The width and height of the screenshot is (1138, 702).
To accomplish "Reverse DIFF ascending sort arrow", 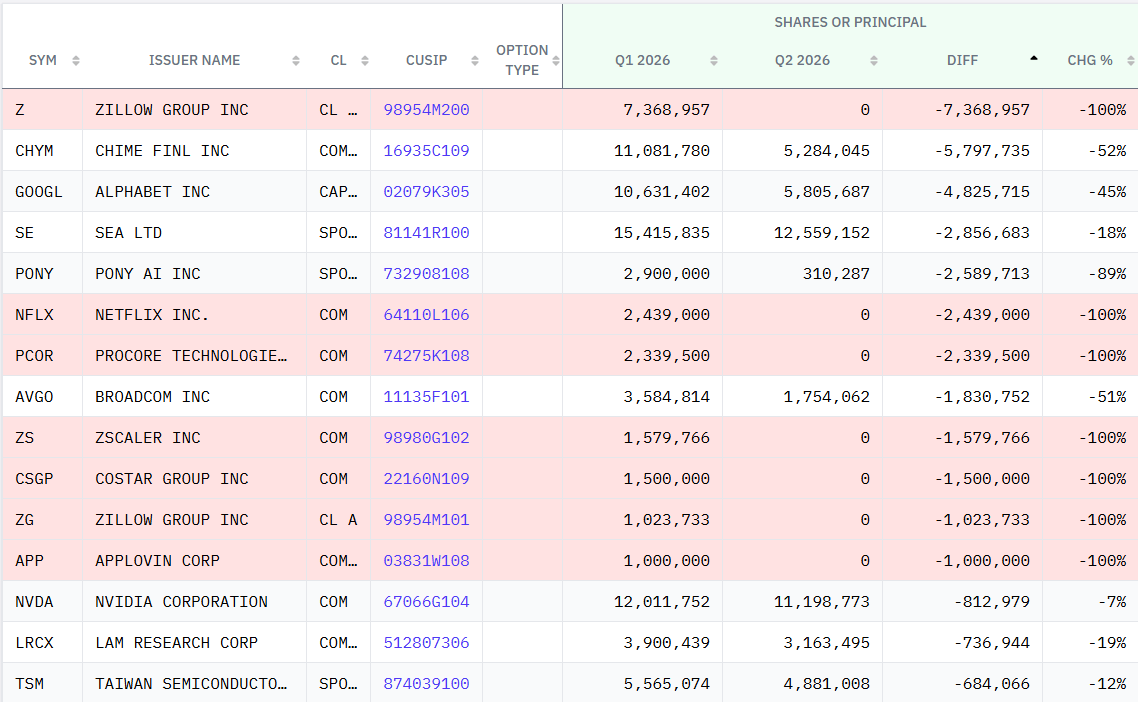I will [1033, 59].
